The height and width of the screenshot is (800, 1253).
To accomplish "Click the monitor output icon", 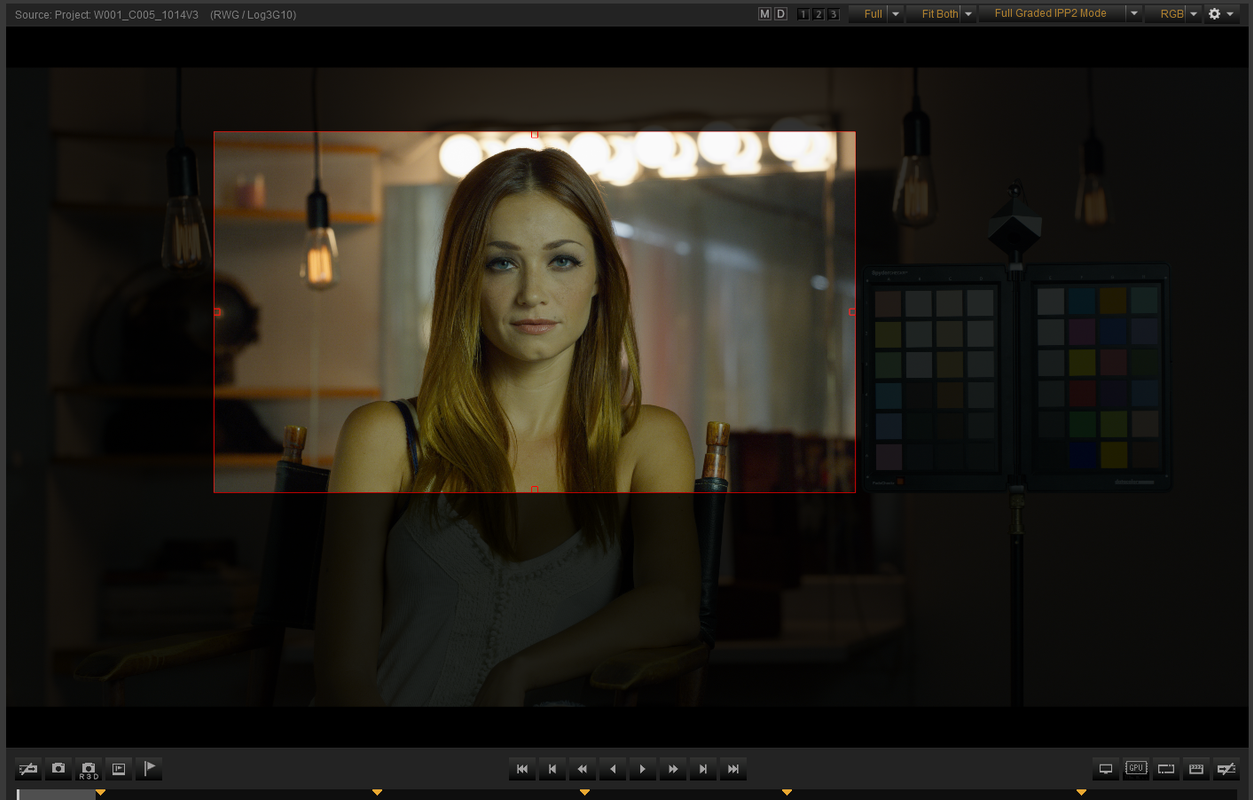I will 1106,769.
